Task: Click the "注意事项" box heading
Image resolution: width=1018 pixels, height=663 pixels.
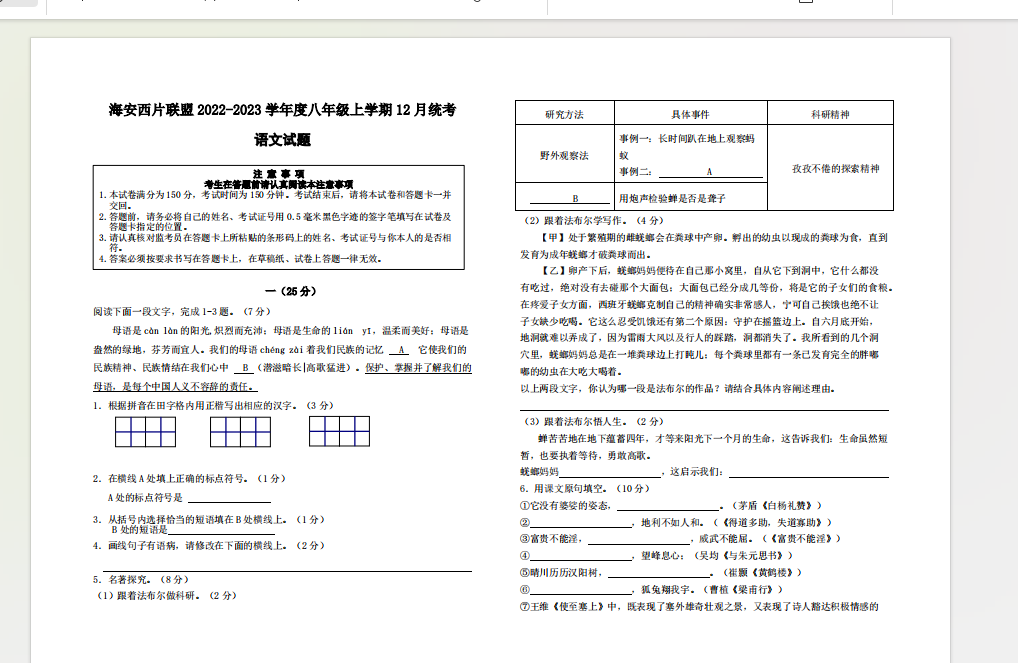Action: 279,174
